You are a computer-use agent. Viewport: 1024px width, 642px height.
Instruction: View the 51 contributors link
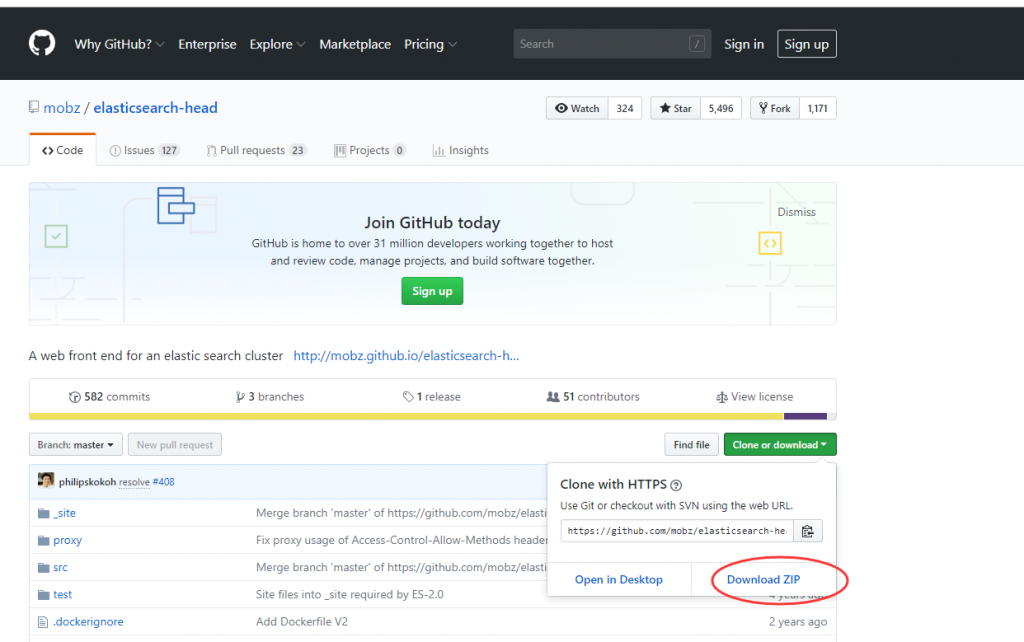[x=593, y=397]
